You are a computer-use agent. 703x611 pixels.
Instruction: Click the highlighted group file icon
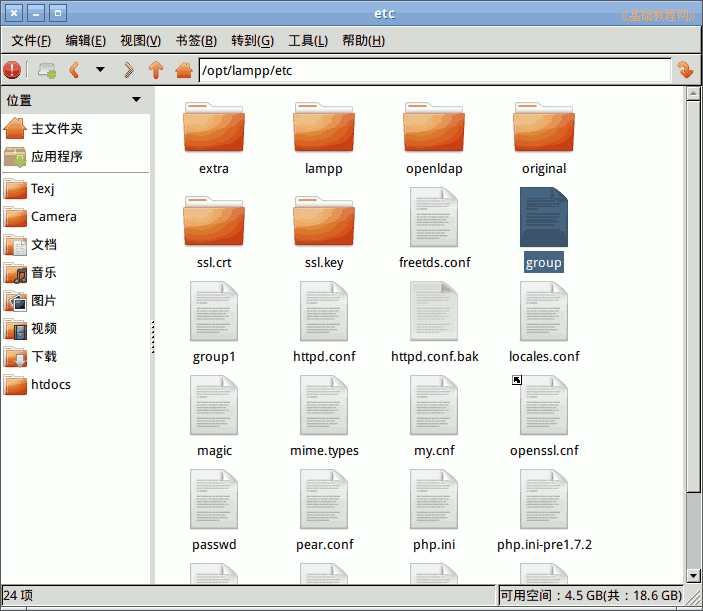pyautogui.click(x=544, y=217)
